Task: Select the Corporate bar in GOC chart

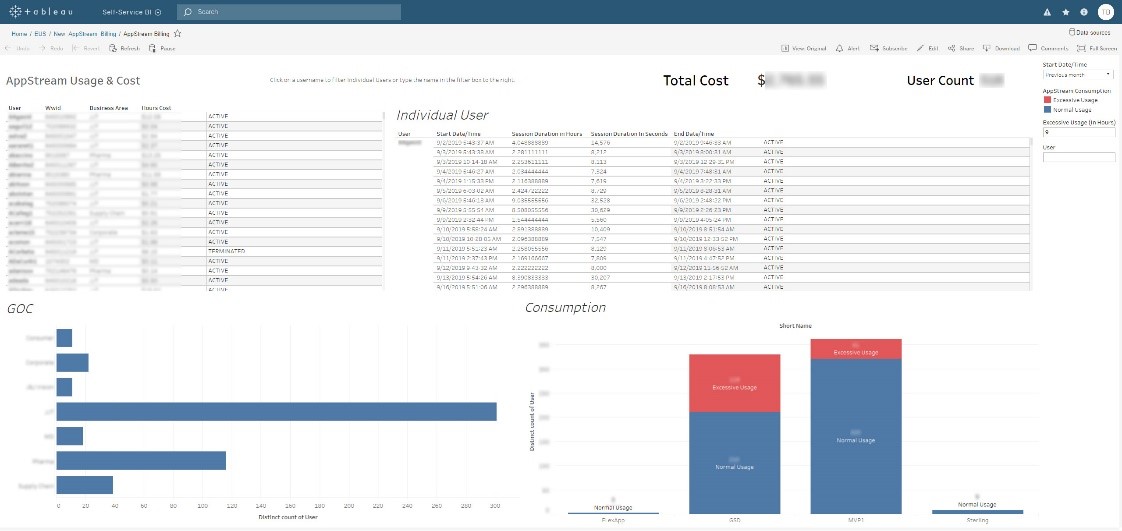Action: [x=72, y=363]
